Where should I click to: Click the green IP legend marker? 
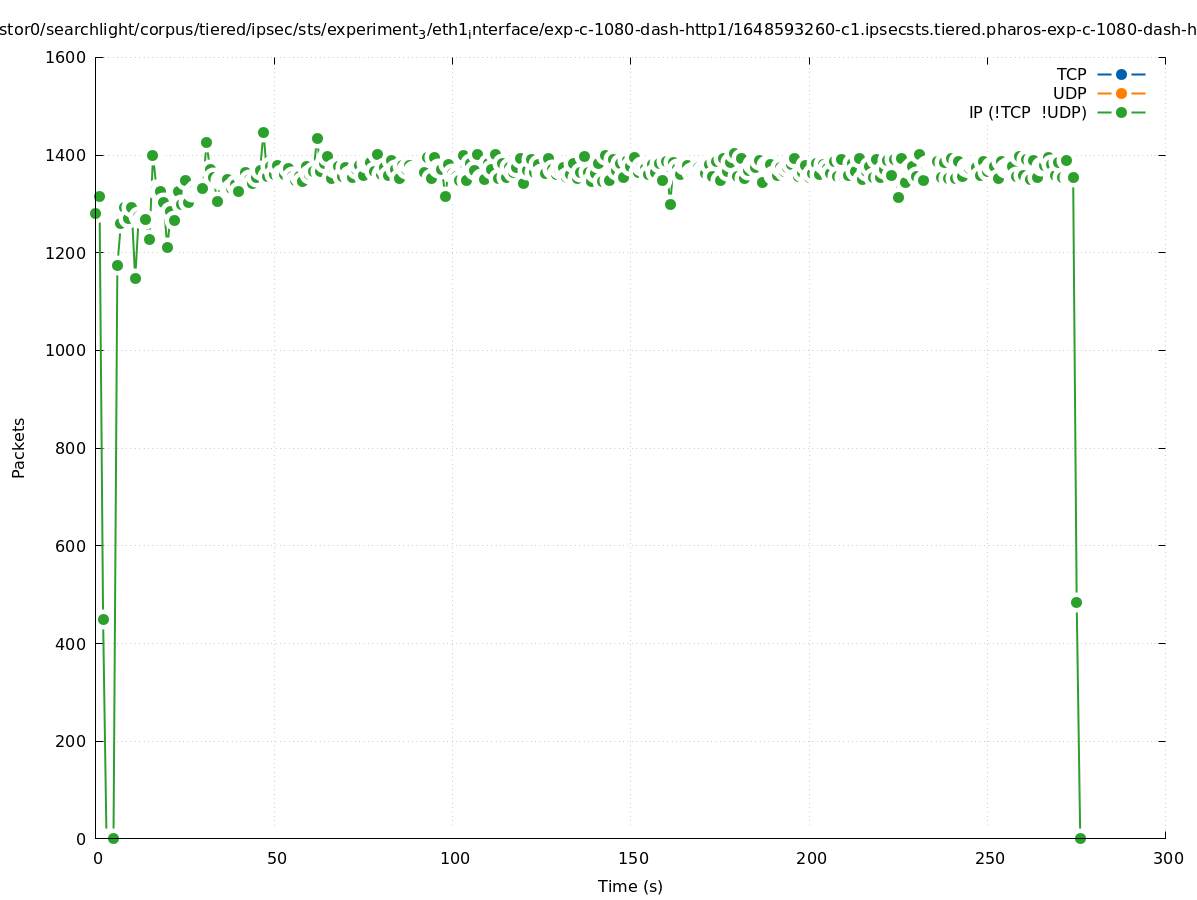click(1121, 112)
